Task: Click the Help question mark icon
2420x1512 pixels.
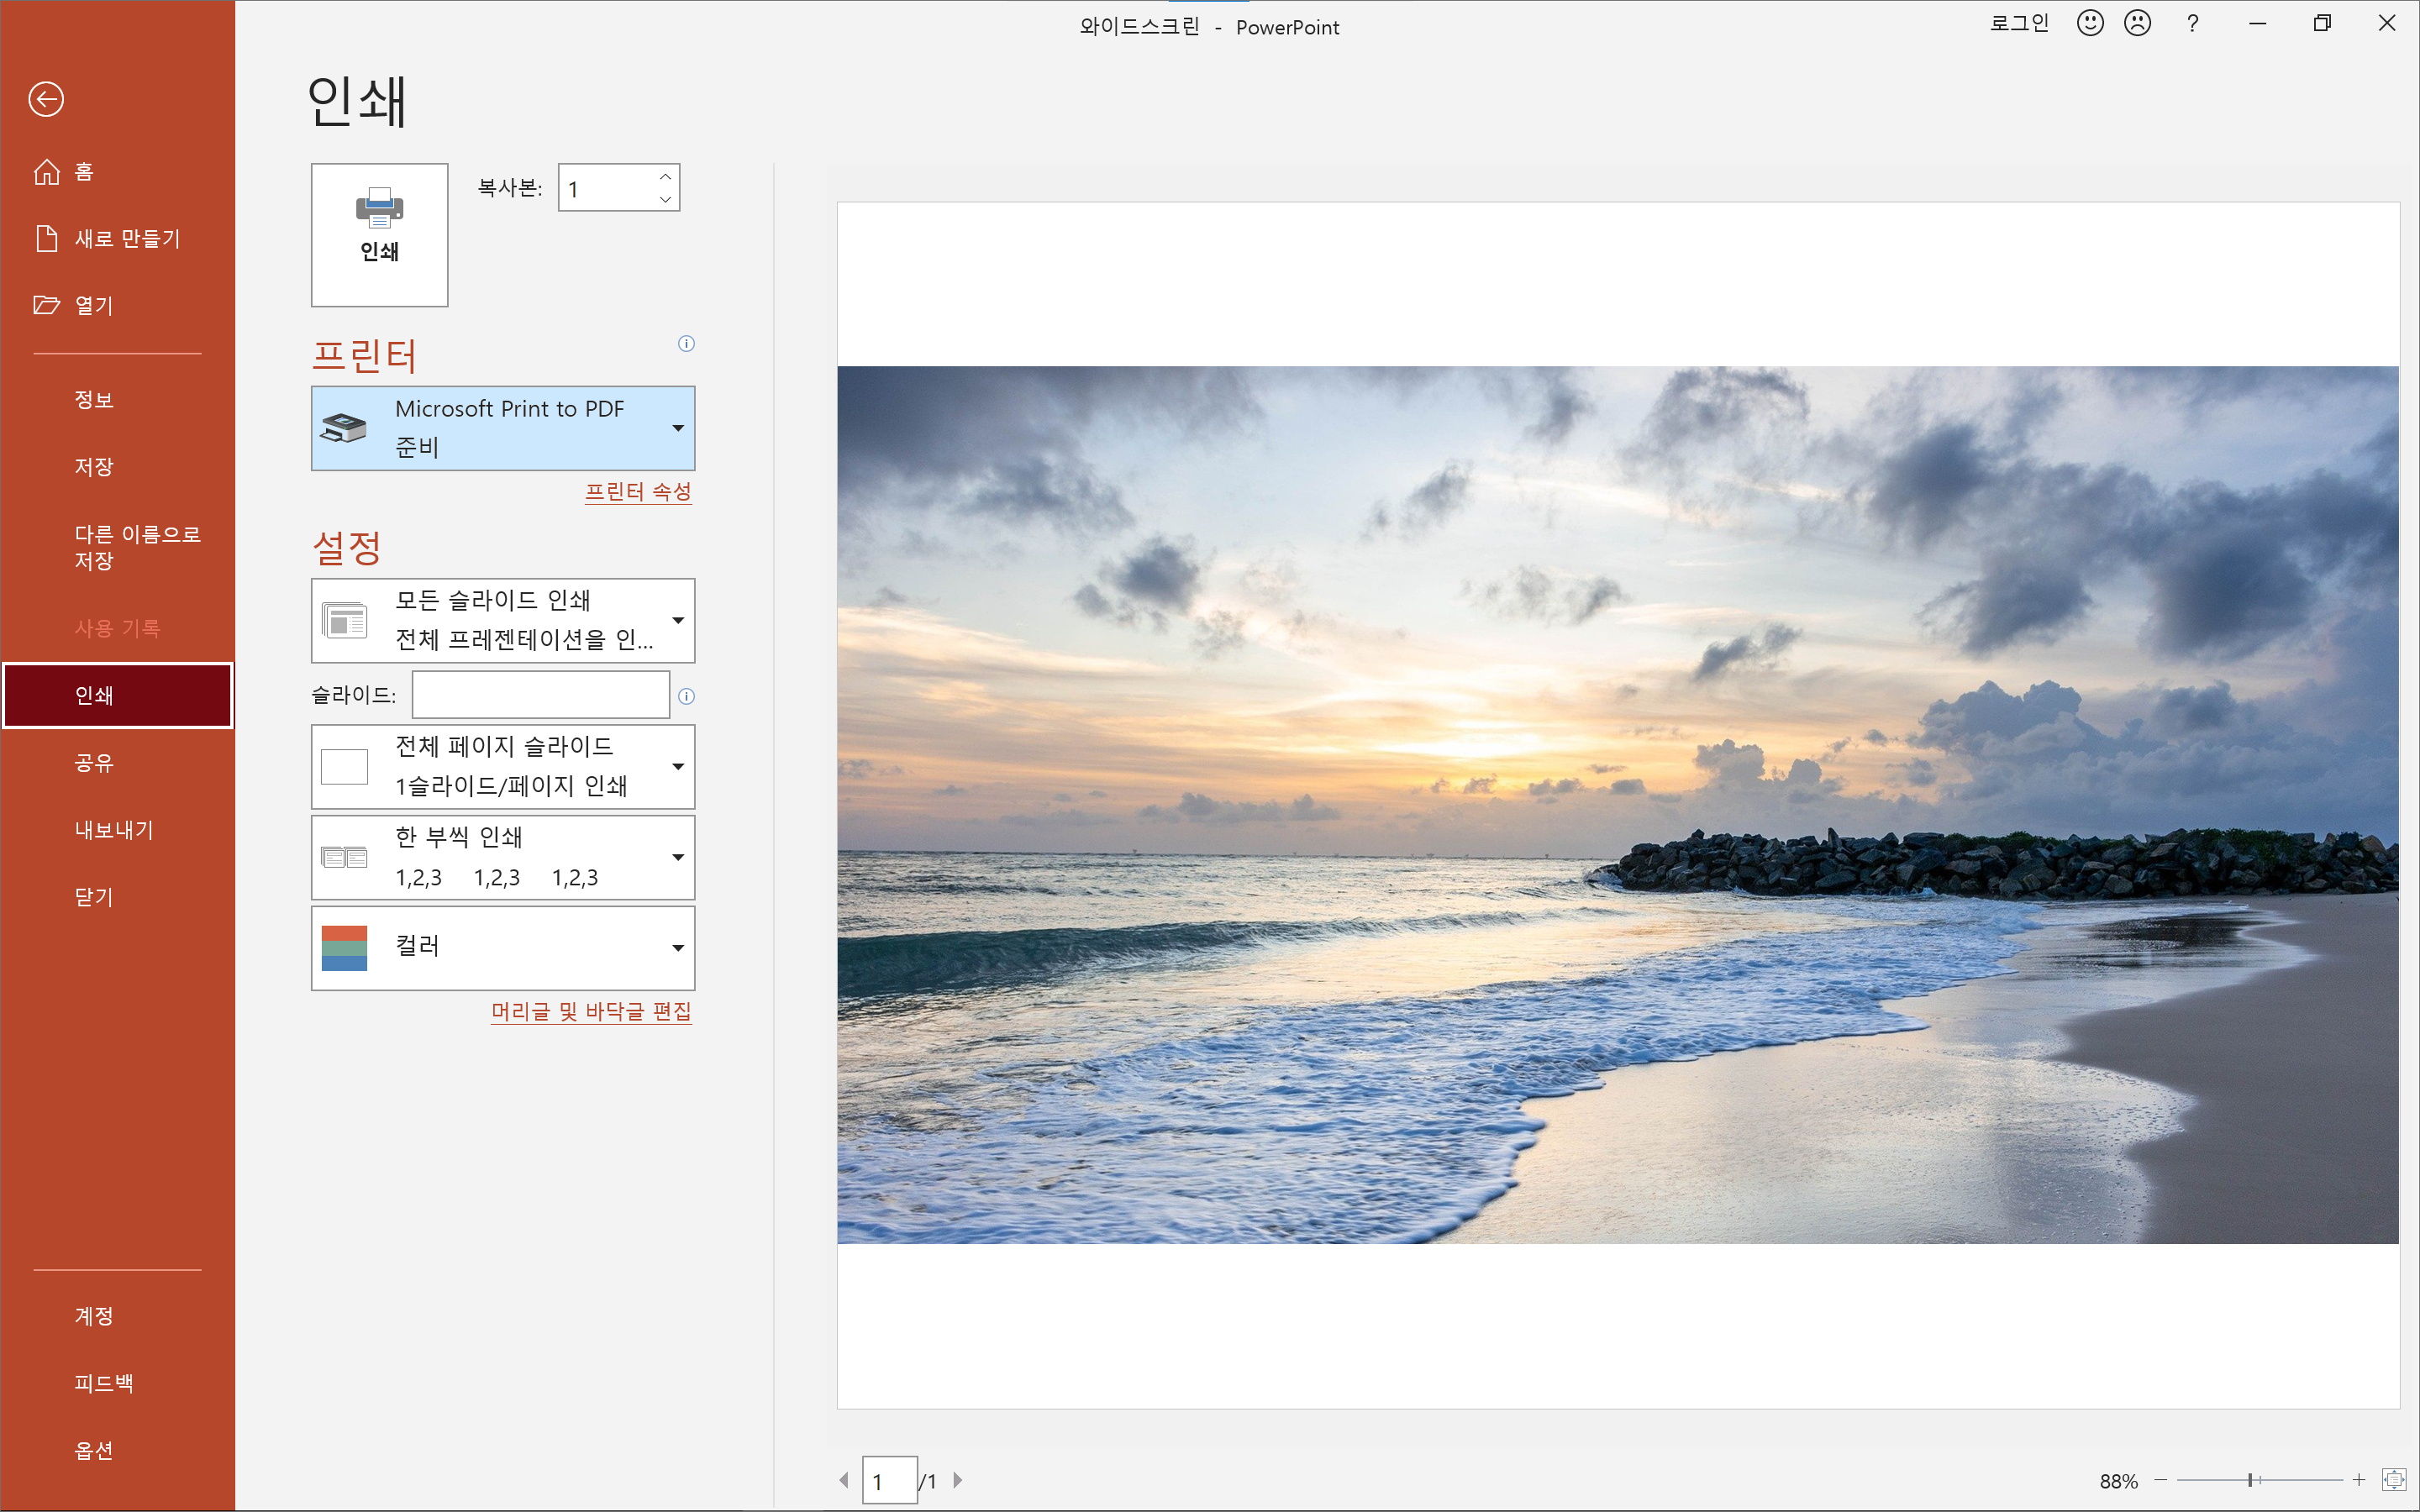Action: click(2192, 24)
